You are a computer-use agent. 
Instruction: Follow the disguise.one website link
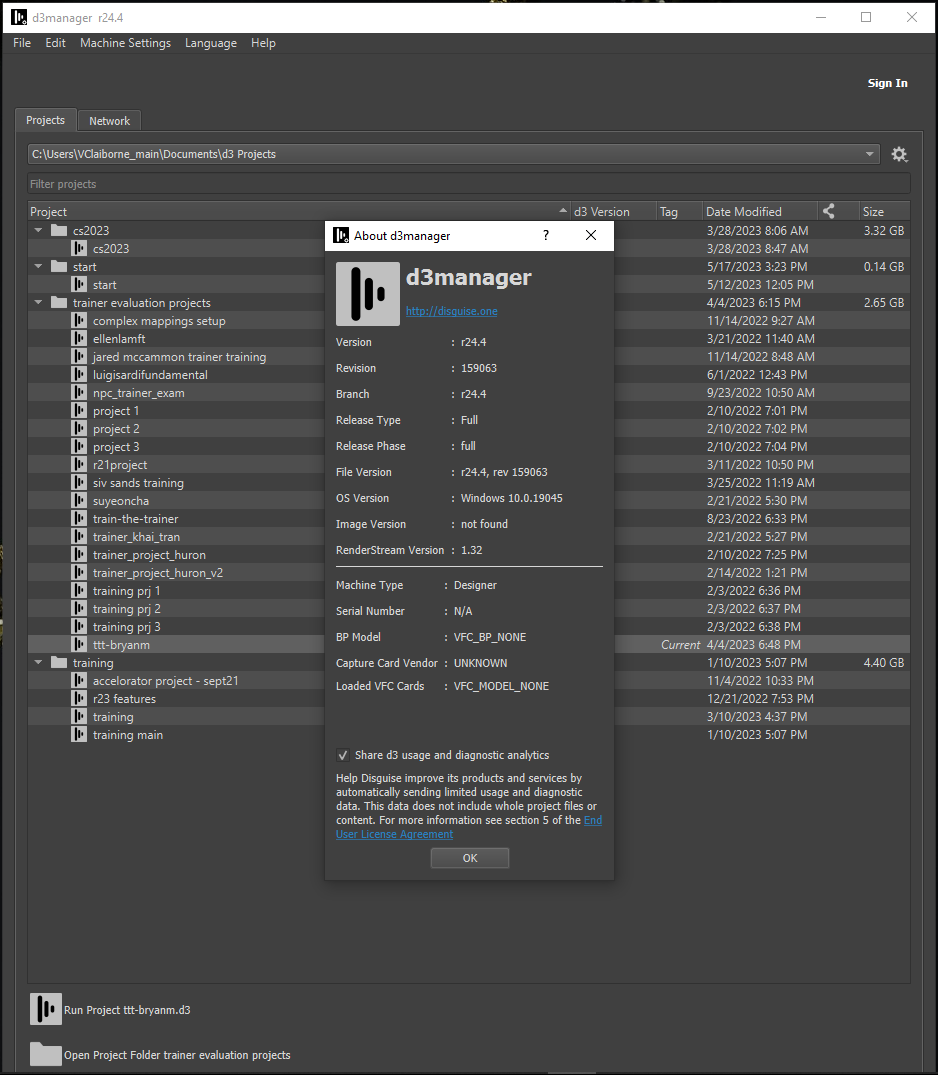pos(451,310)
